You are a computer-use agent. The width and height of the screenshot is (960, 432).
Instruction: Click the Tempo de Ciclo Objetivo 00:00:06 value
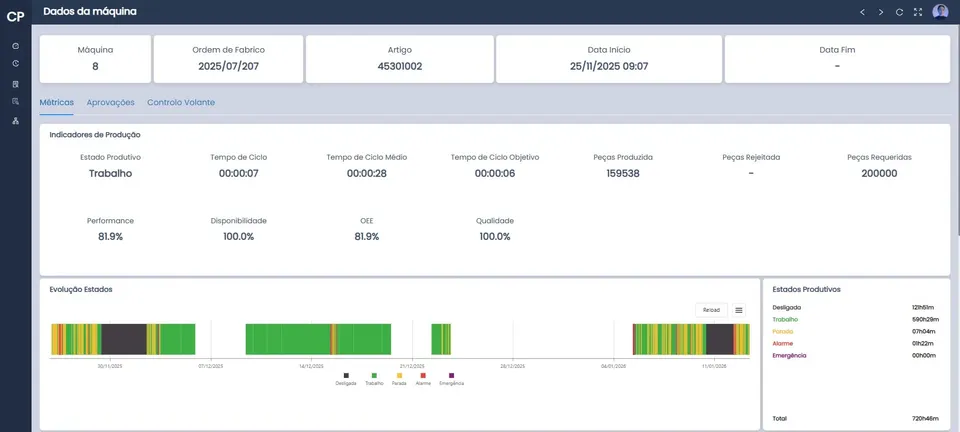[x=495, y=173]
